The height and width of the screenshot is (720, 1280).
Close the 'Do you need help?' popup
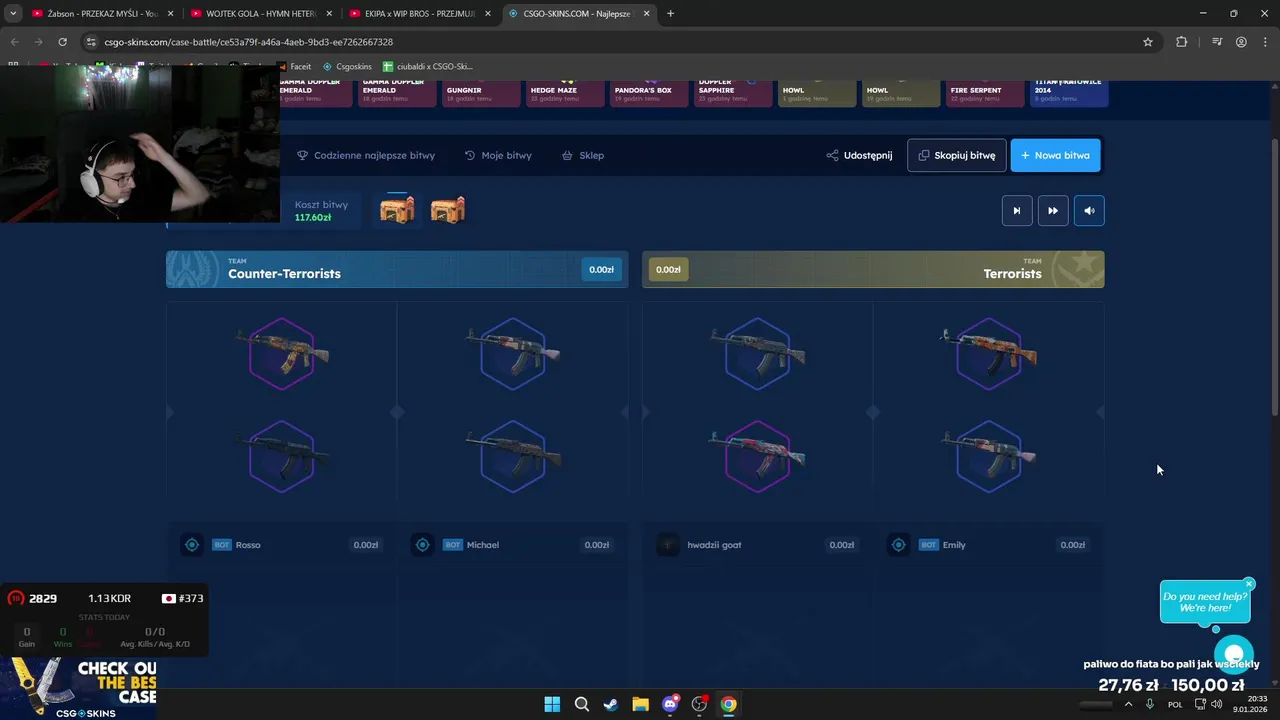pyautogui.click(x=1249, y=584)
